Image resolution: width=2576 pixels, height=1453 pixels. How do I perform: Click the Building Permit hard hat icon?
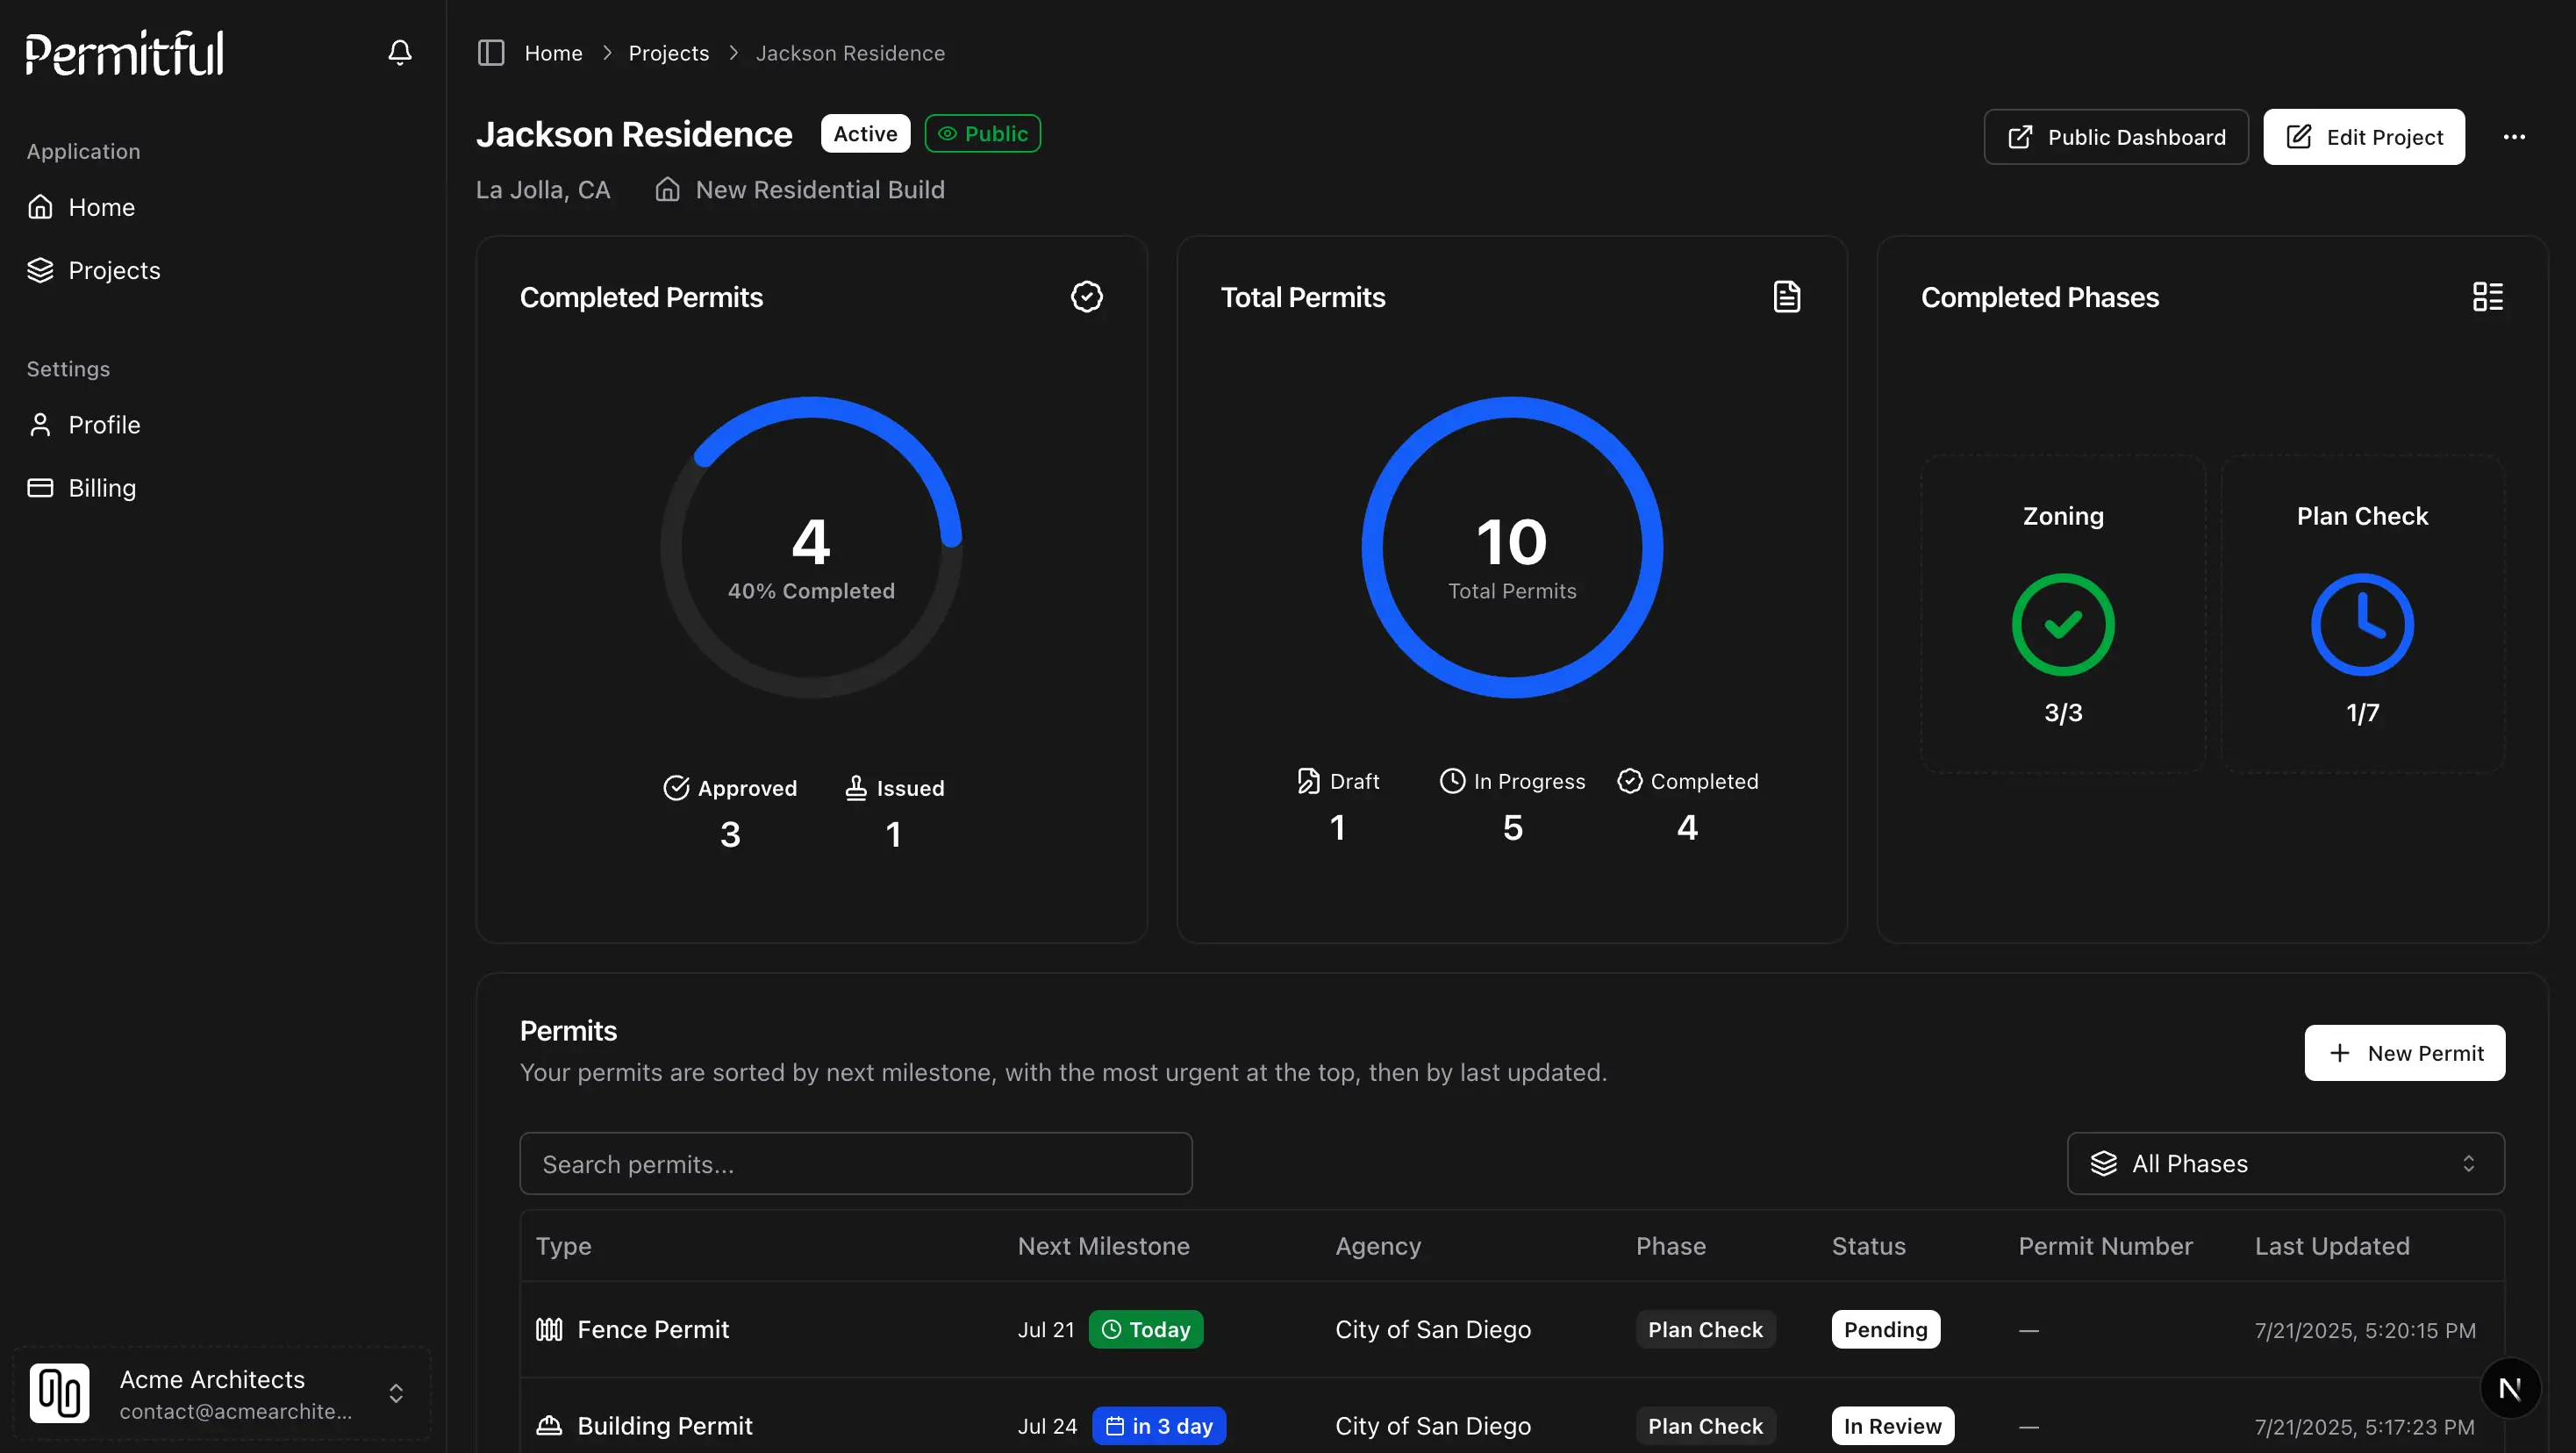pyautogui.click(x=549, y=1425)
